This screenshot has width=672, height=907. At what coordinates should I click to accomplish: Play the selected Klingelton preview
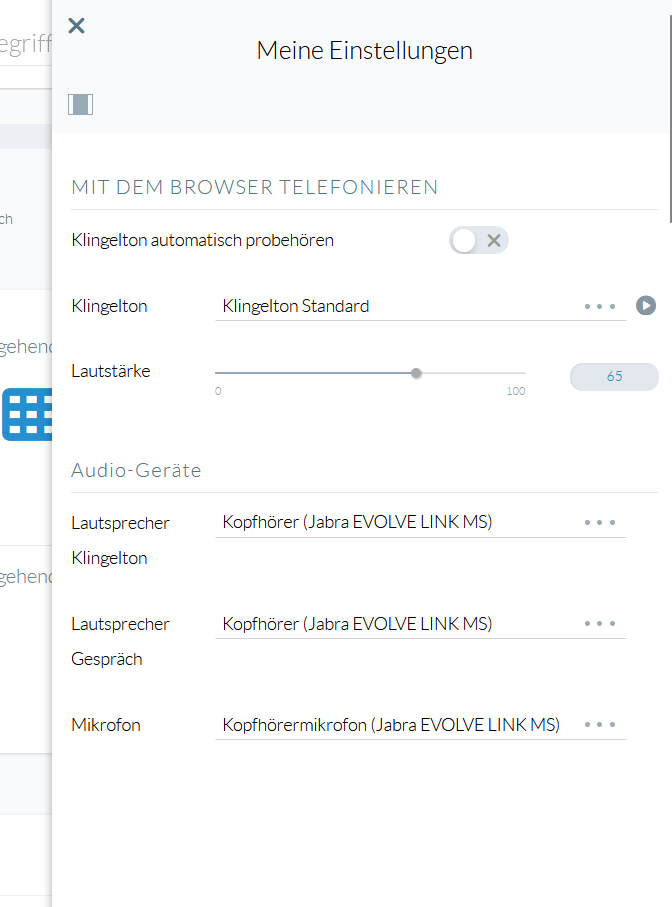click(646, 306)
